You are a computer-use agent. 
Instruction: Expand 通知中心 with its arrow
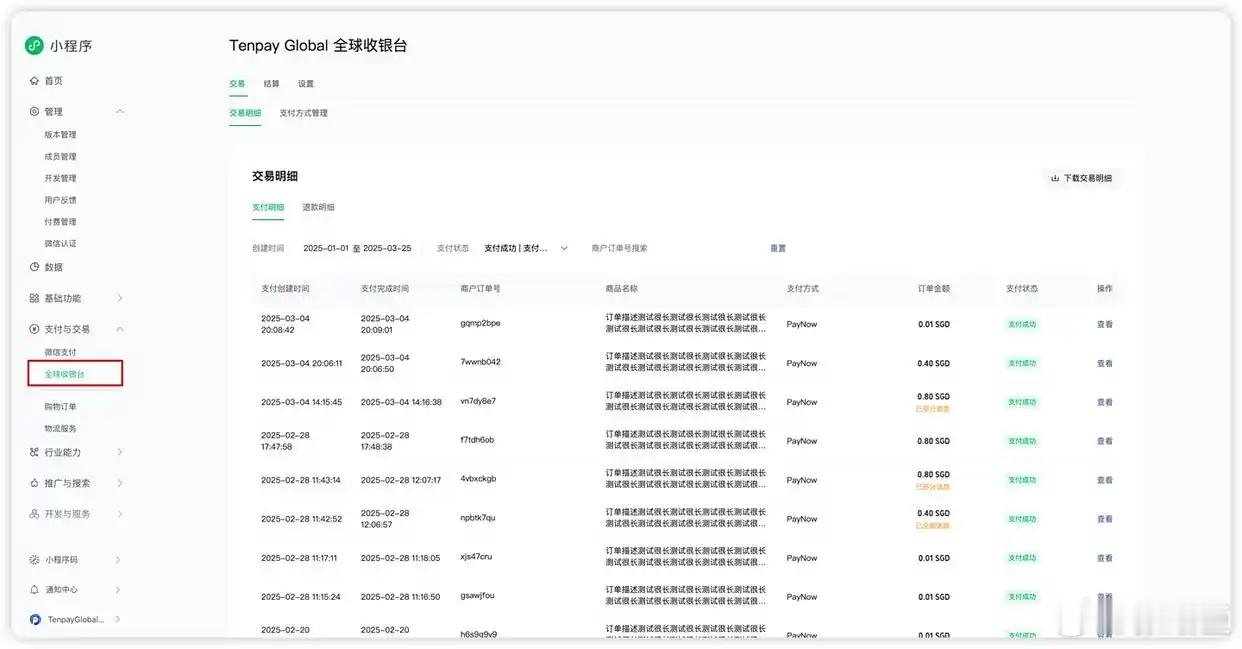(x=119, y=590)
